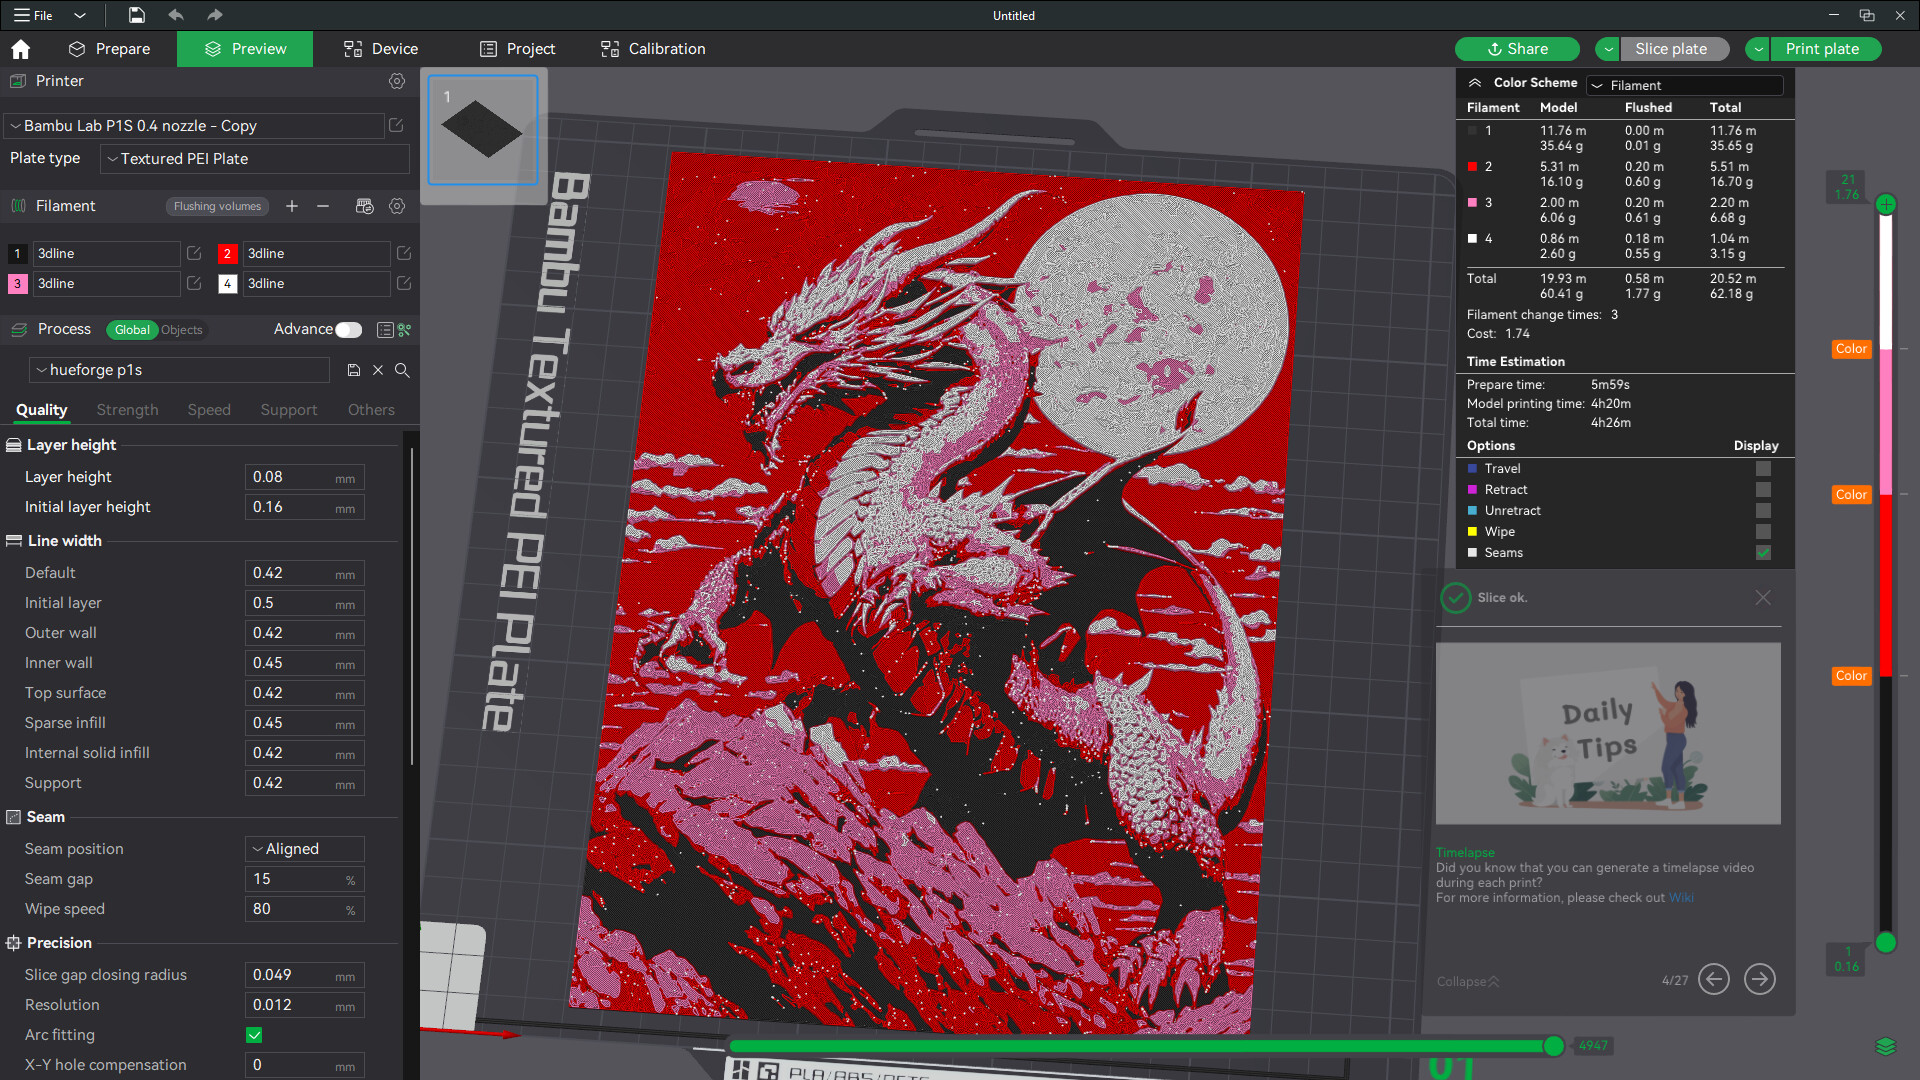Click the Home icon
This screenshot has width=1920, height=1080.
click(x=20, y=49)
